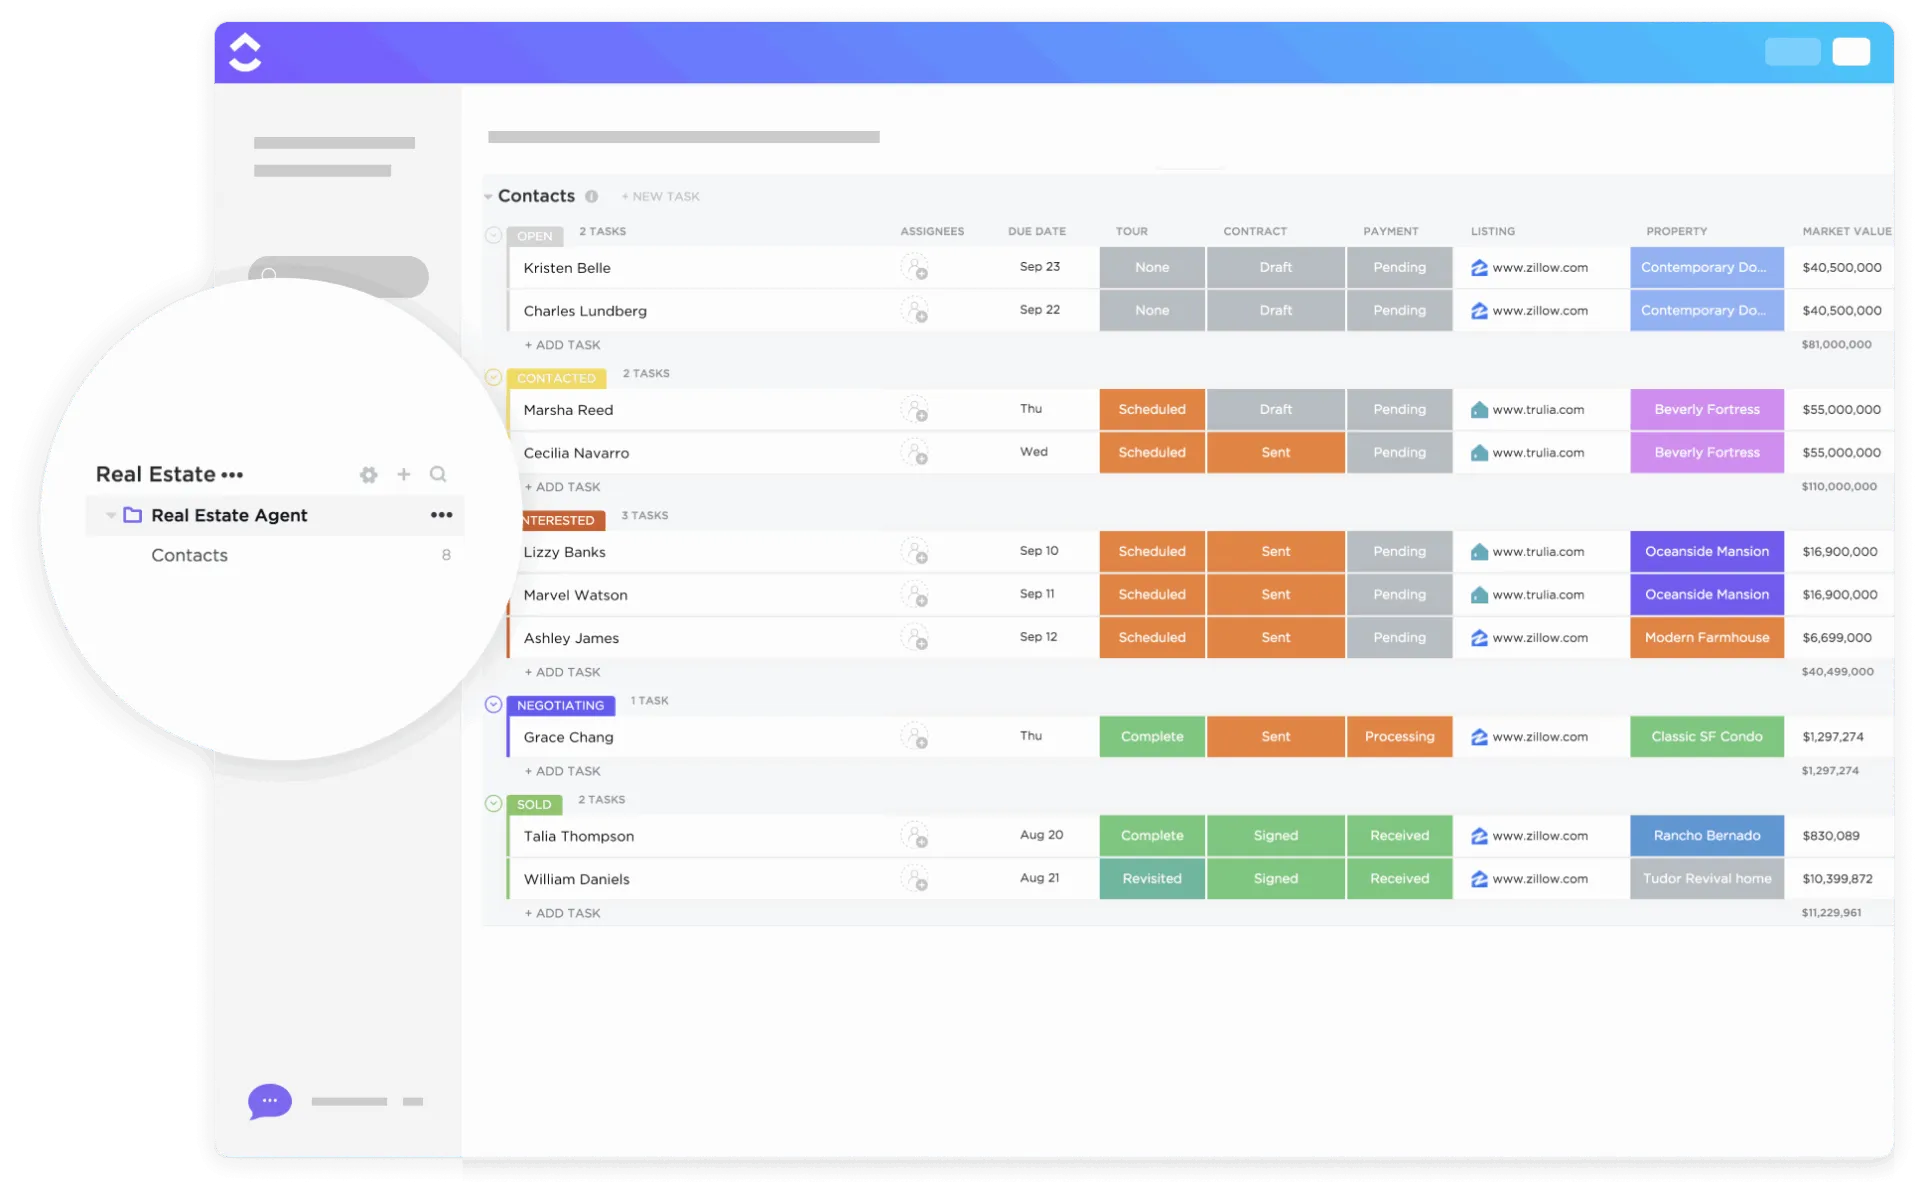Open Tour dropdown for Marsha Reed
The image size is (1920, 1187).
[1152, 410]
